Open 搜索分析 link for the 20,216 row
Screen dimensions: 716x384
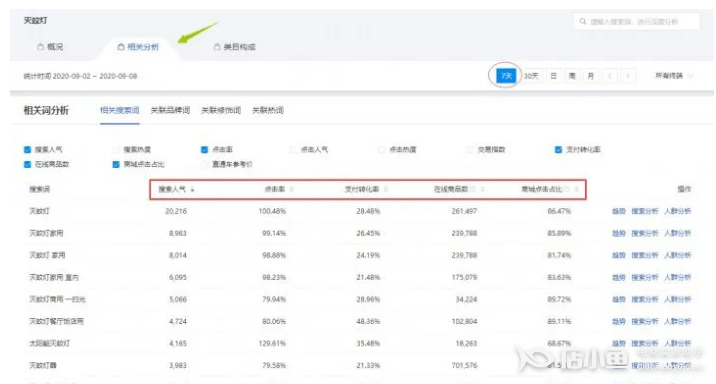coord(645,211)
